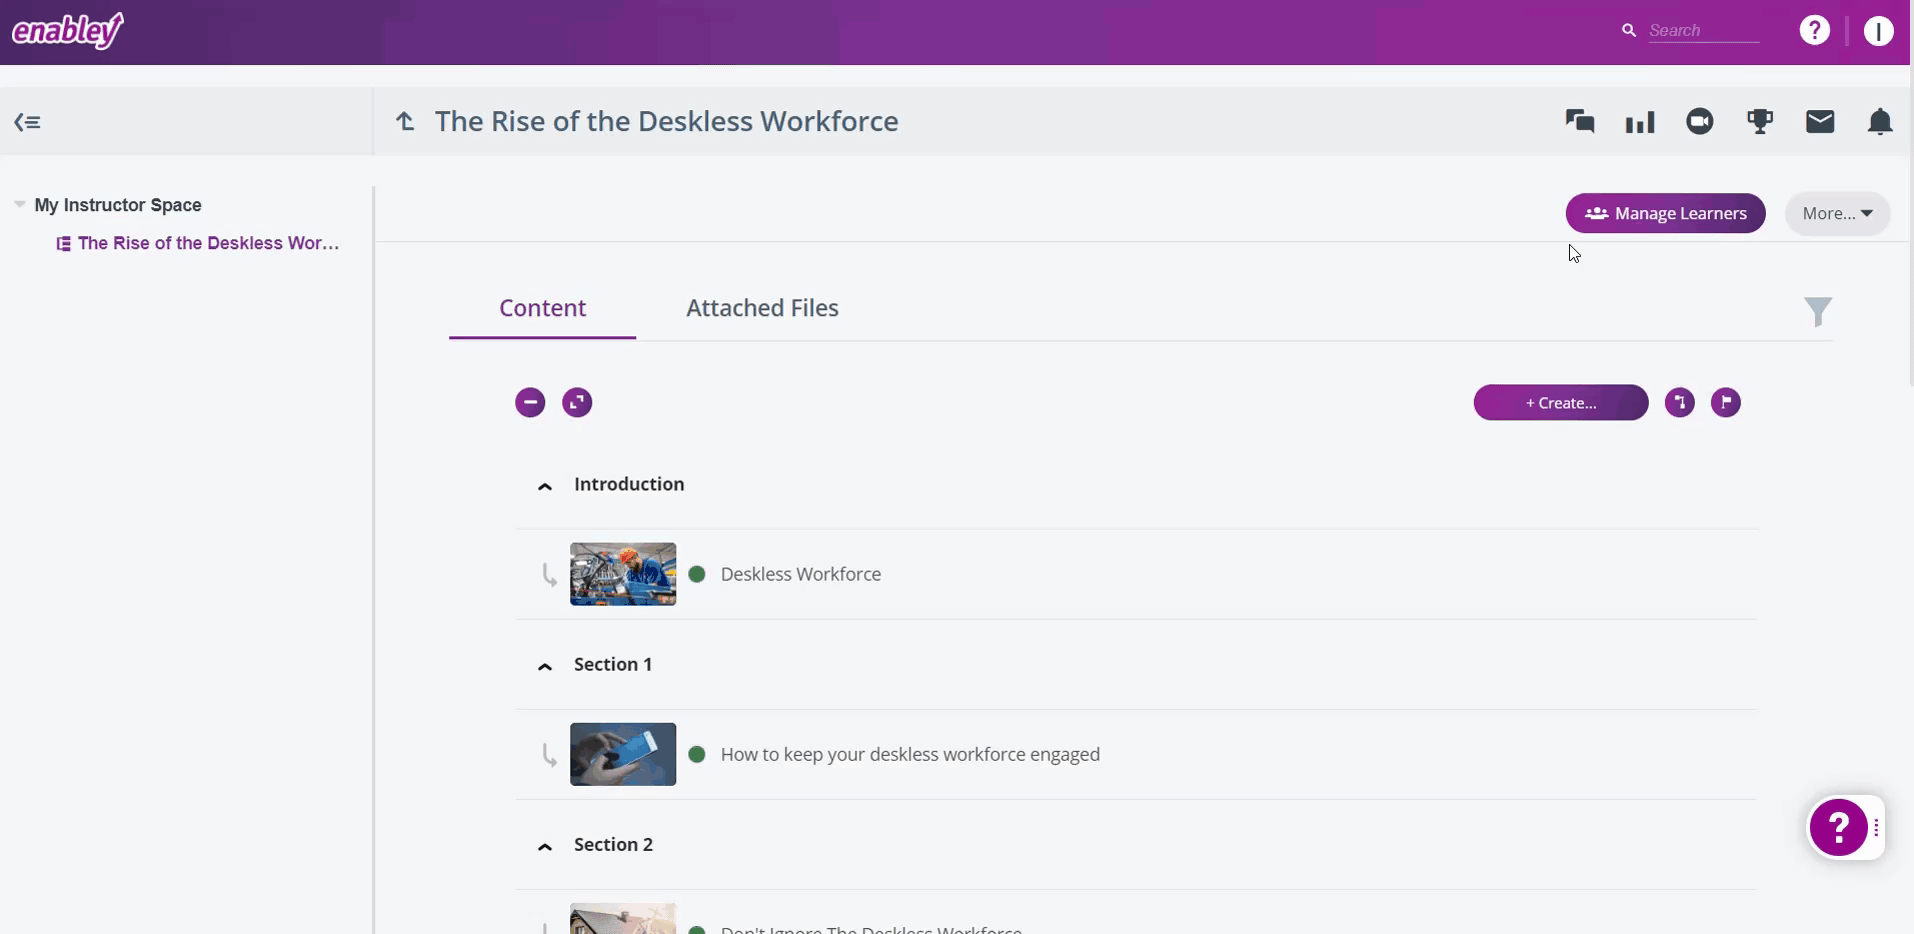Click the funnel filter icon
This screenshot has width=1914, height=934.
pyautogui.click(x=1818, y=312)
